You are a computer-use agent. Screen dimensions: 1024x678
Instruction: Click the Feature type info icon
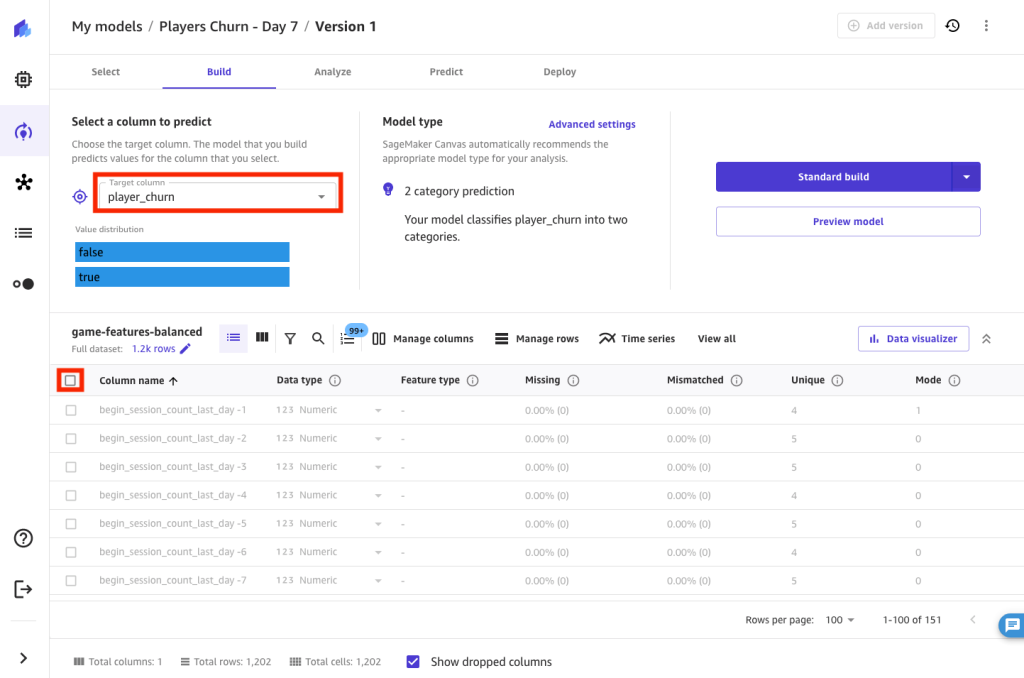[473, 380]
